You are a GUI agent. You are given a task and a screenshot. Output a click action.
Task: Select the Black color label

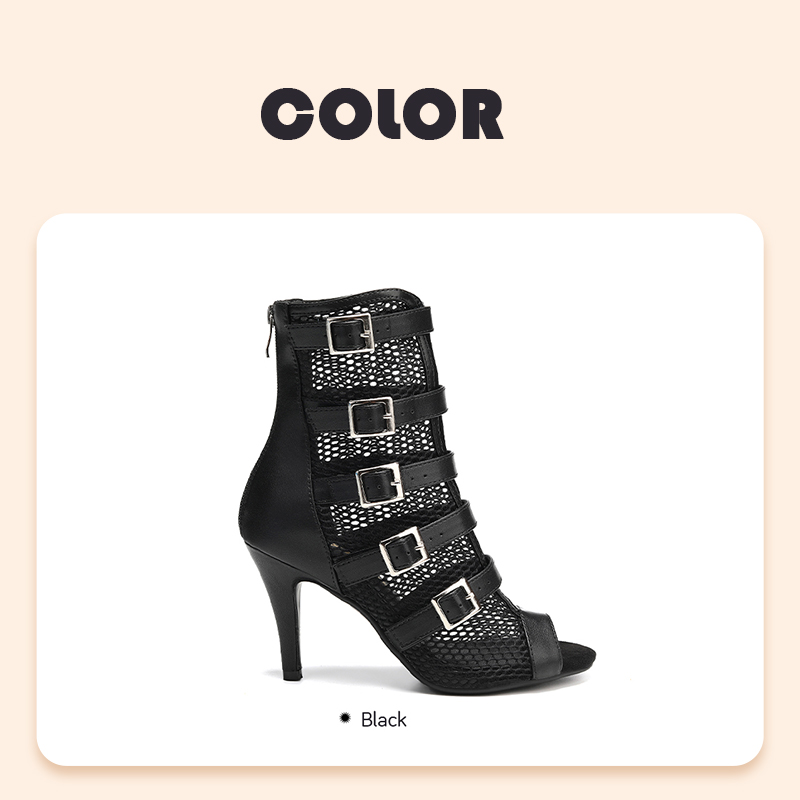coord(384,719)
